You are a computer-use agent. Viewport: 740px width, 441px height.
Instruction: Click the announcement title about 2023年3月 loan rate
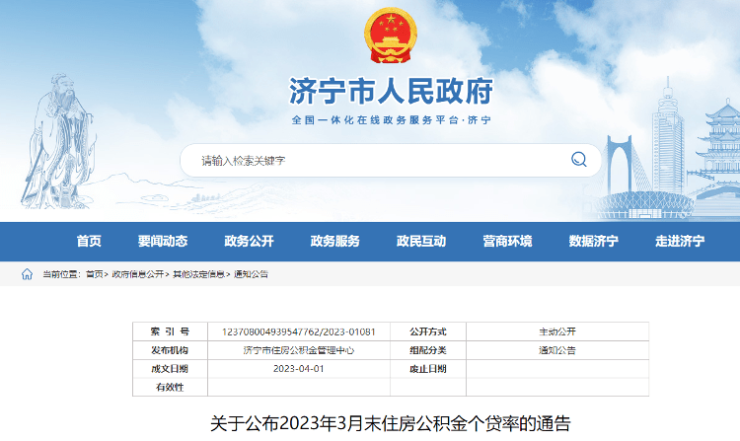390,423
